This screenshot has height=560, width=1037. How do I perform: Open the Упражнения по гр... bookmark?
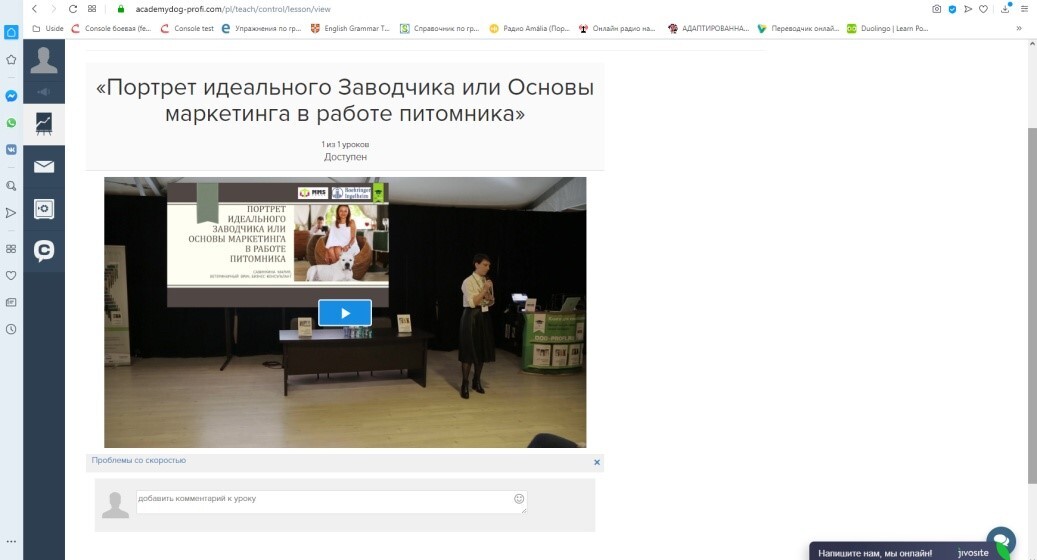[261, 28]
